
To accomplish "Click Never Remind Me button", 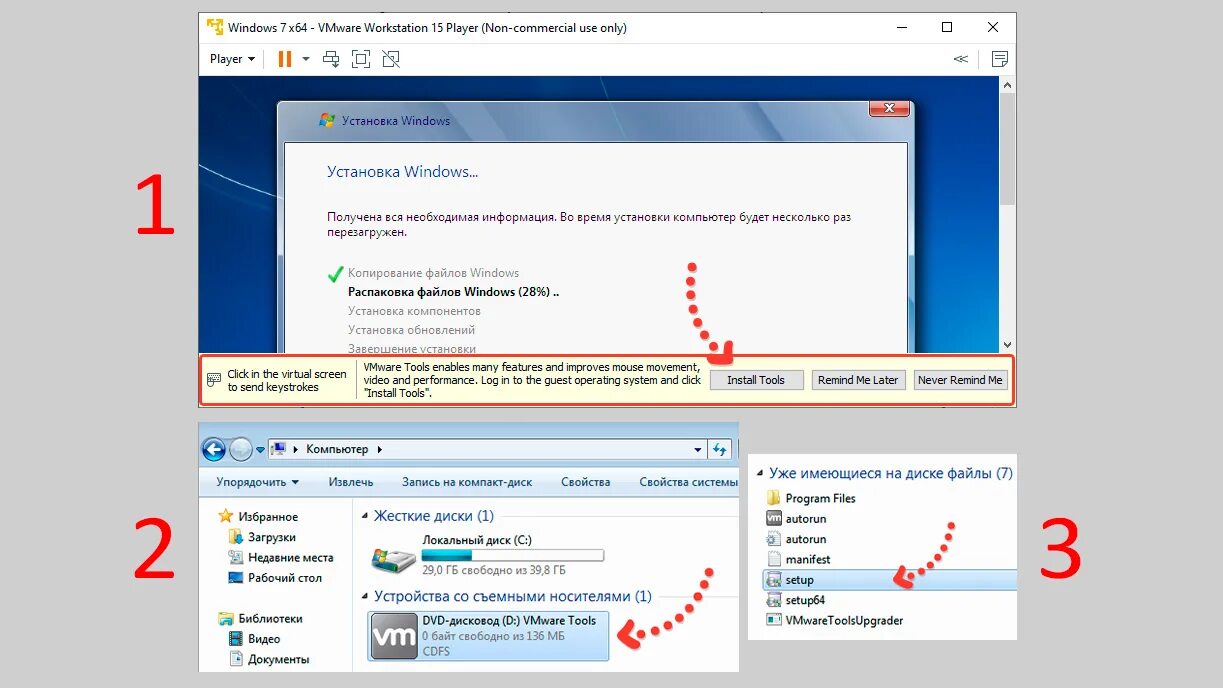I will [x=960, y=380].
